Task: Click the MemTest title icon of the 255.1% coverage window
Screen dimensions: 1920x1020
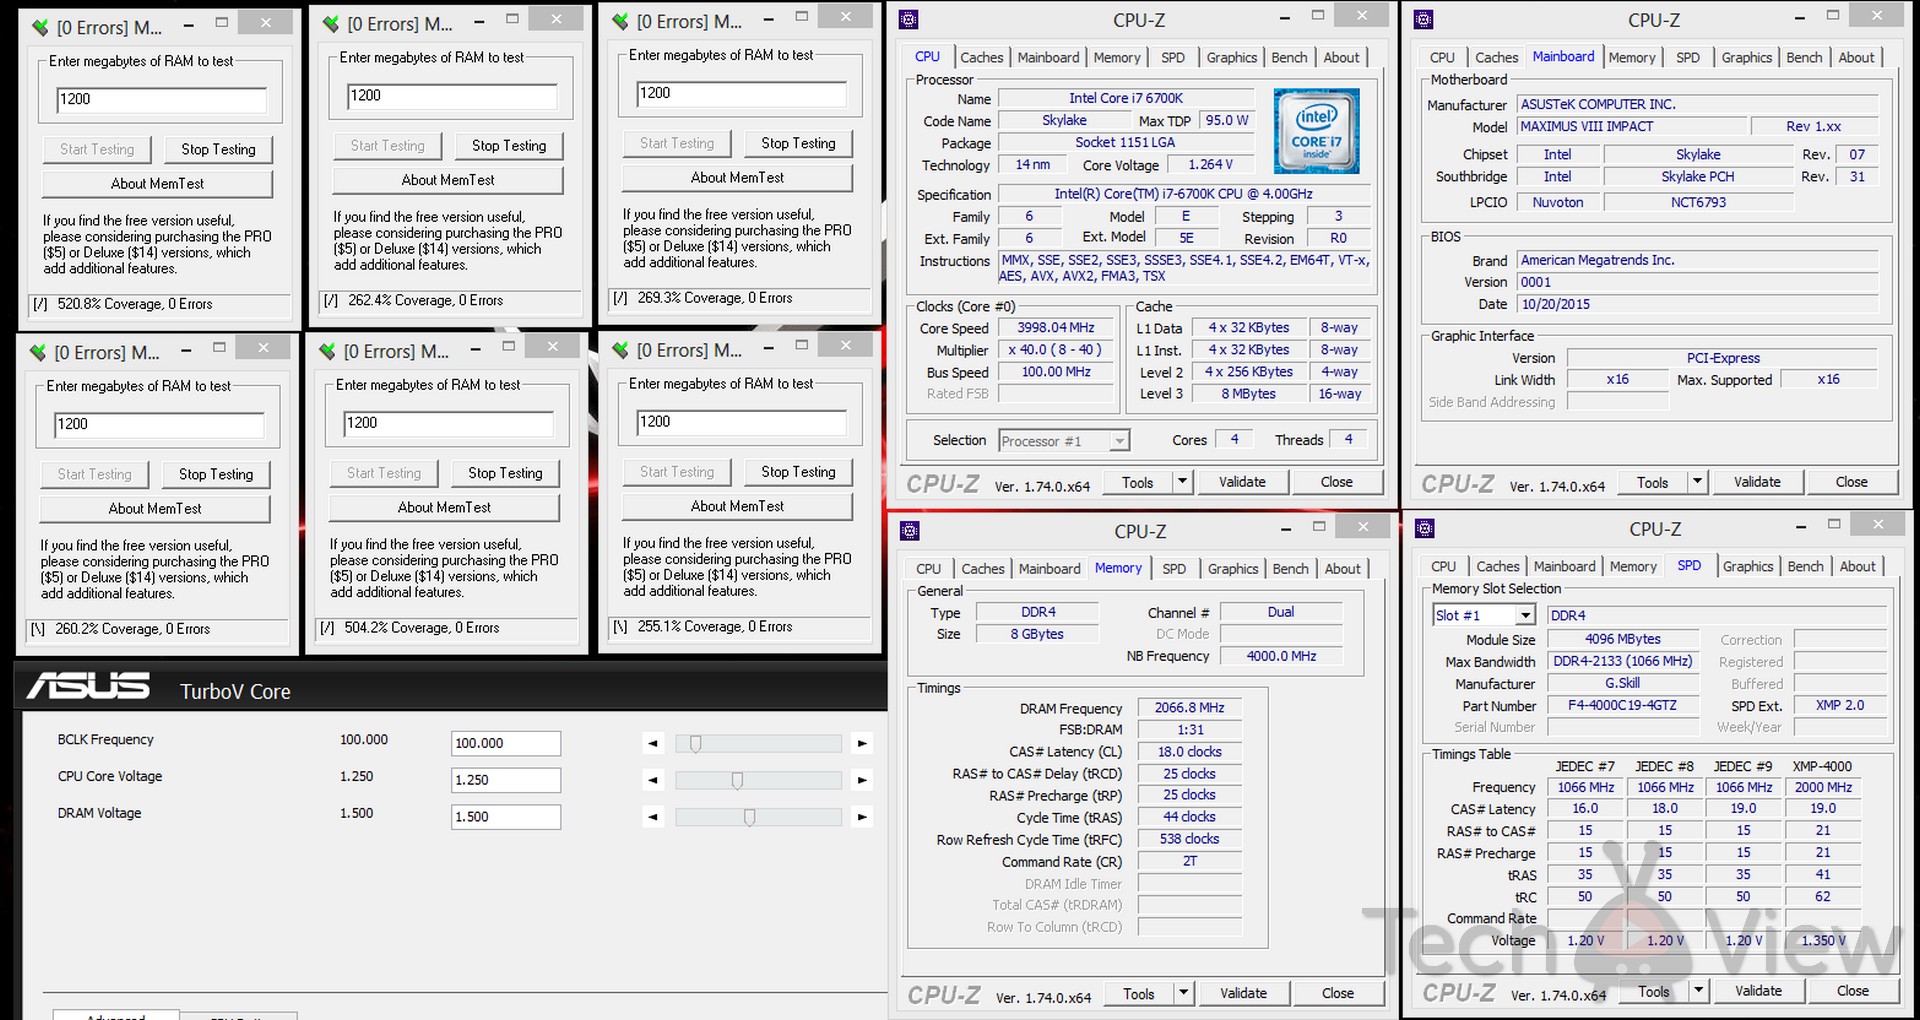Action: [620, 350]
